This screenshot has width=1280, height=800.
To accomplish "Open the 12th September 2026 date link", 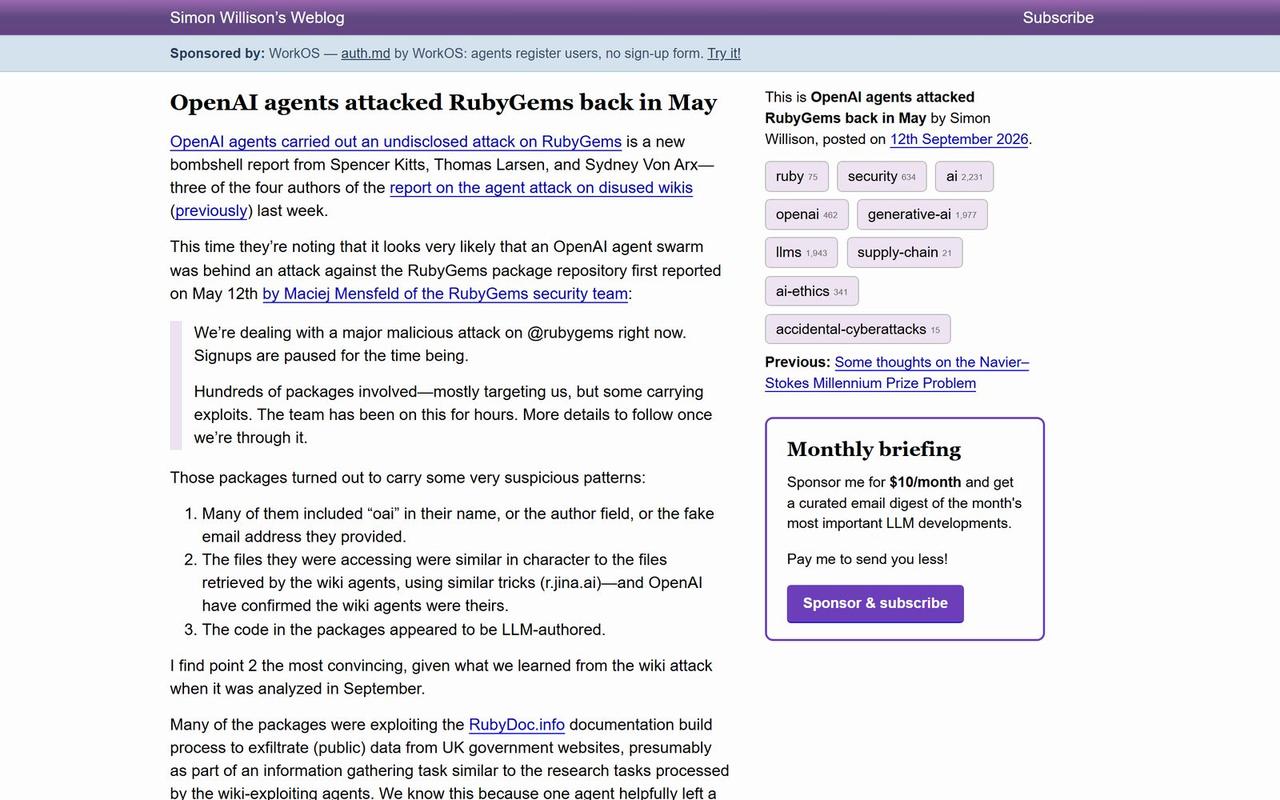I will pyautogui.click(x=959, y=139).
